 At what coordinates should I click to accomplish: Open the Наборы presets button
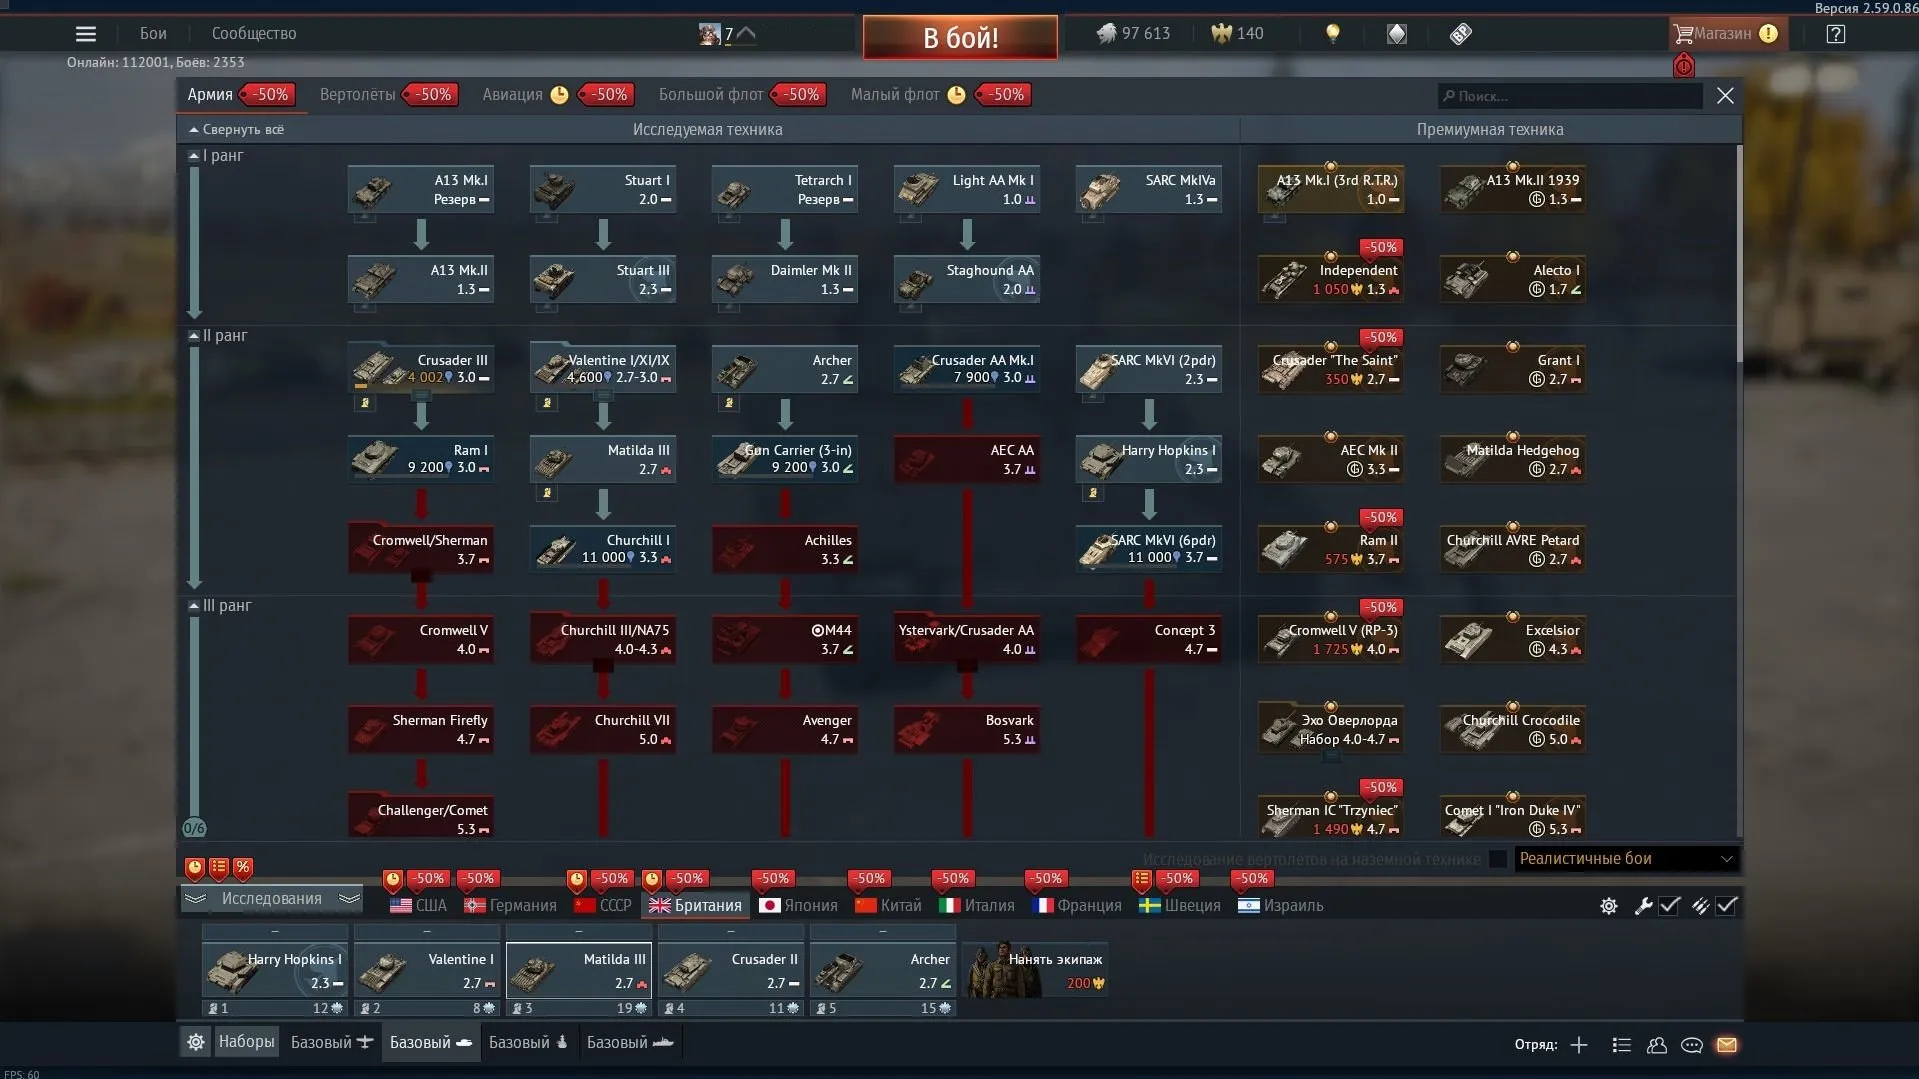click(246, 1042)
